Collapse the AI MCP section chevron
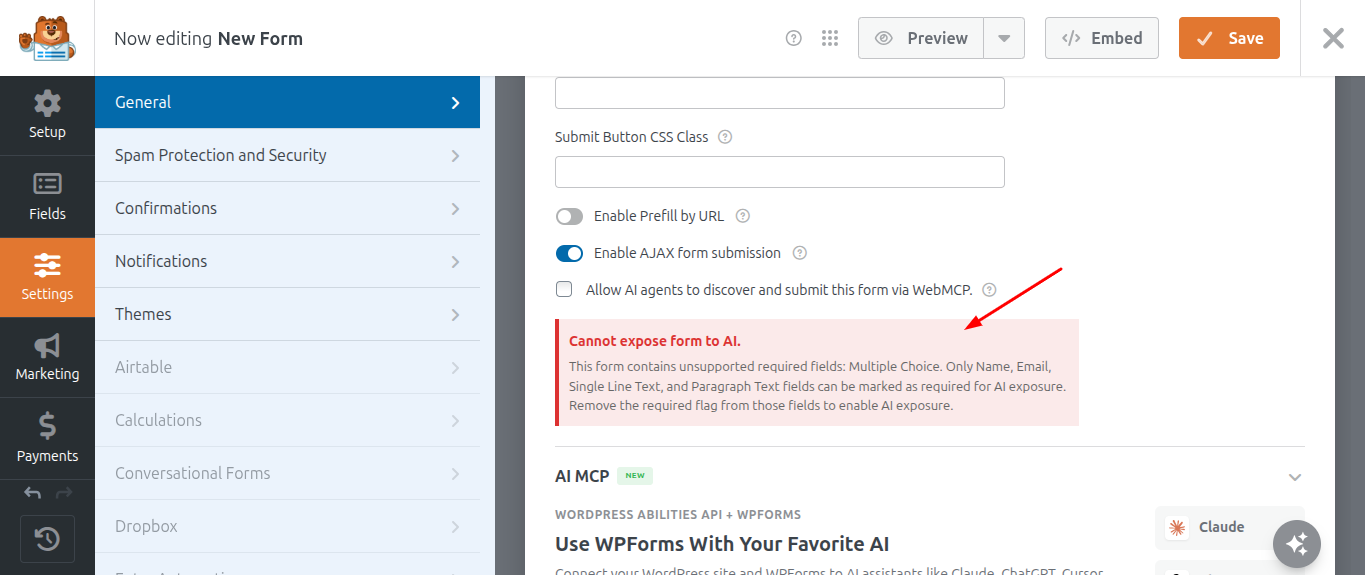Viewport: 1365px width, 575px height. 1295,477
